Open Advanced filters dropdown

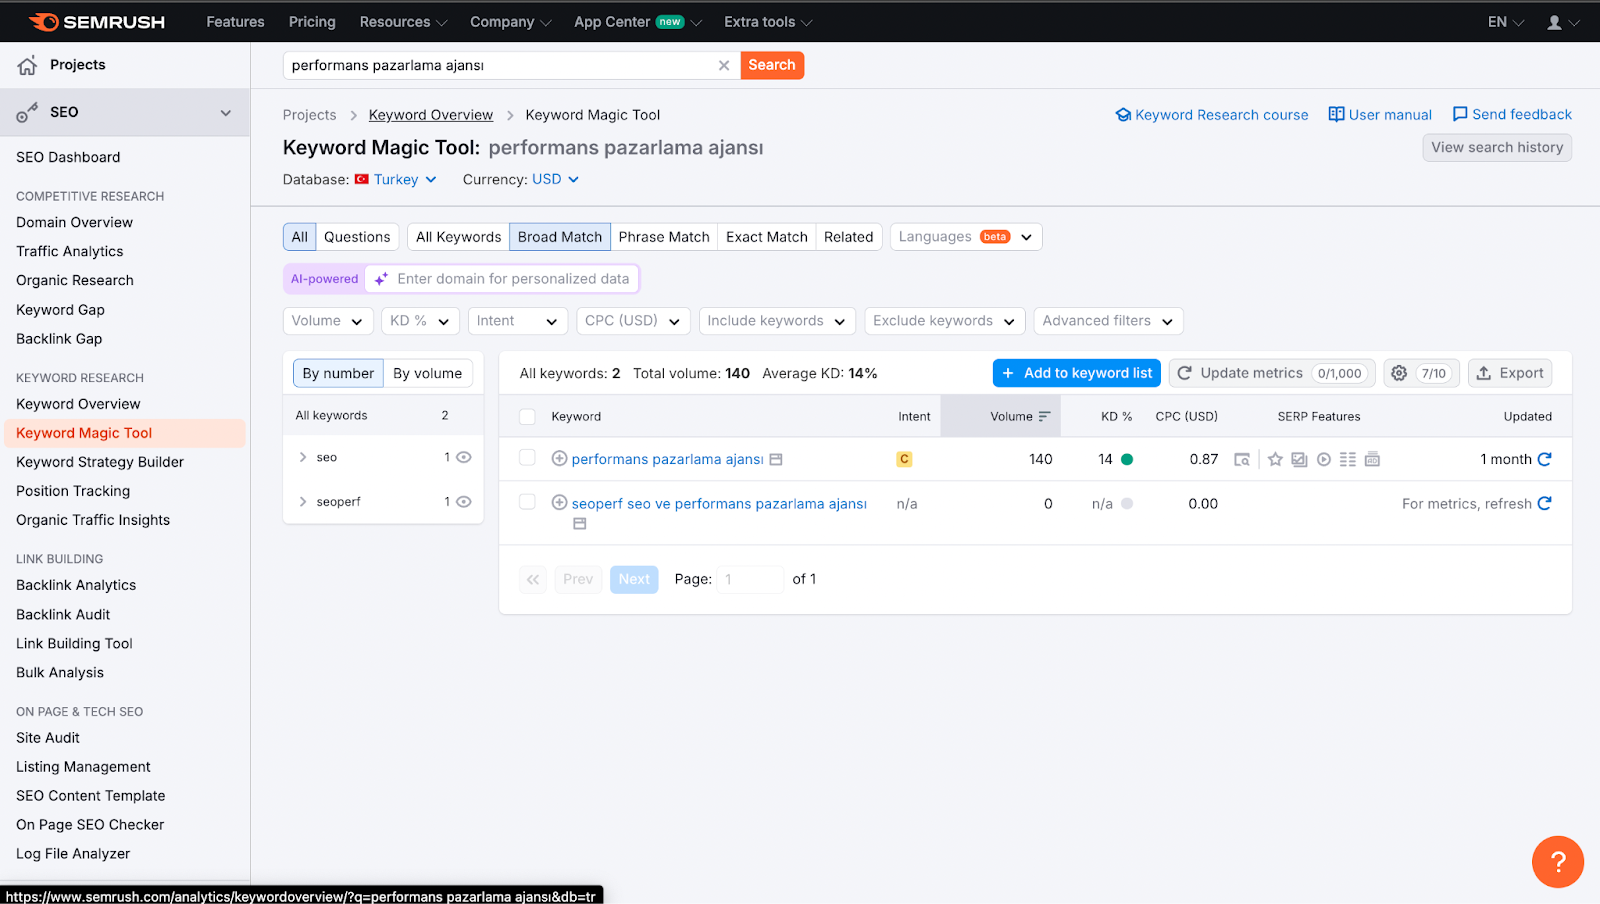[x=1109, y=321]
